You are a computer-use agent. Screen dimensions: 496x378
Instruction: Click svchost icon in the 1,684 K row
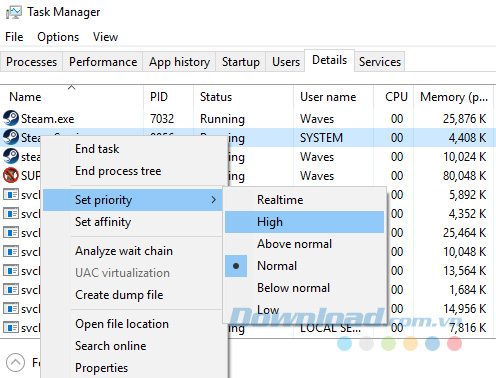[11, 289]
